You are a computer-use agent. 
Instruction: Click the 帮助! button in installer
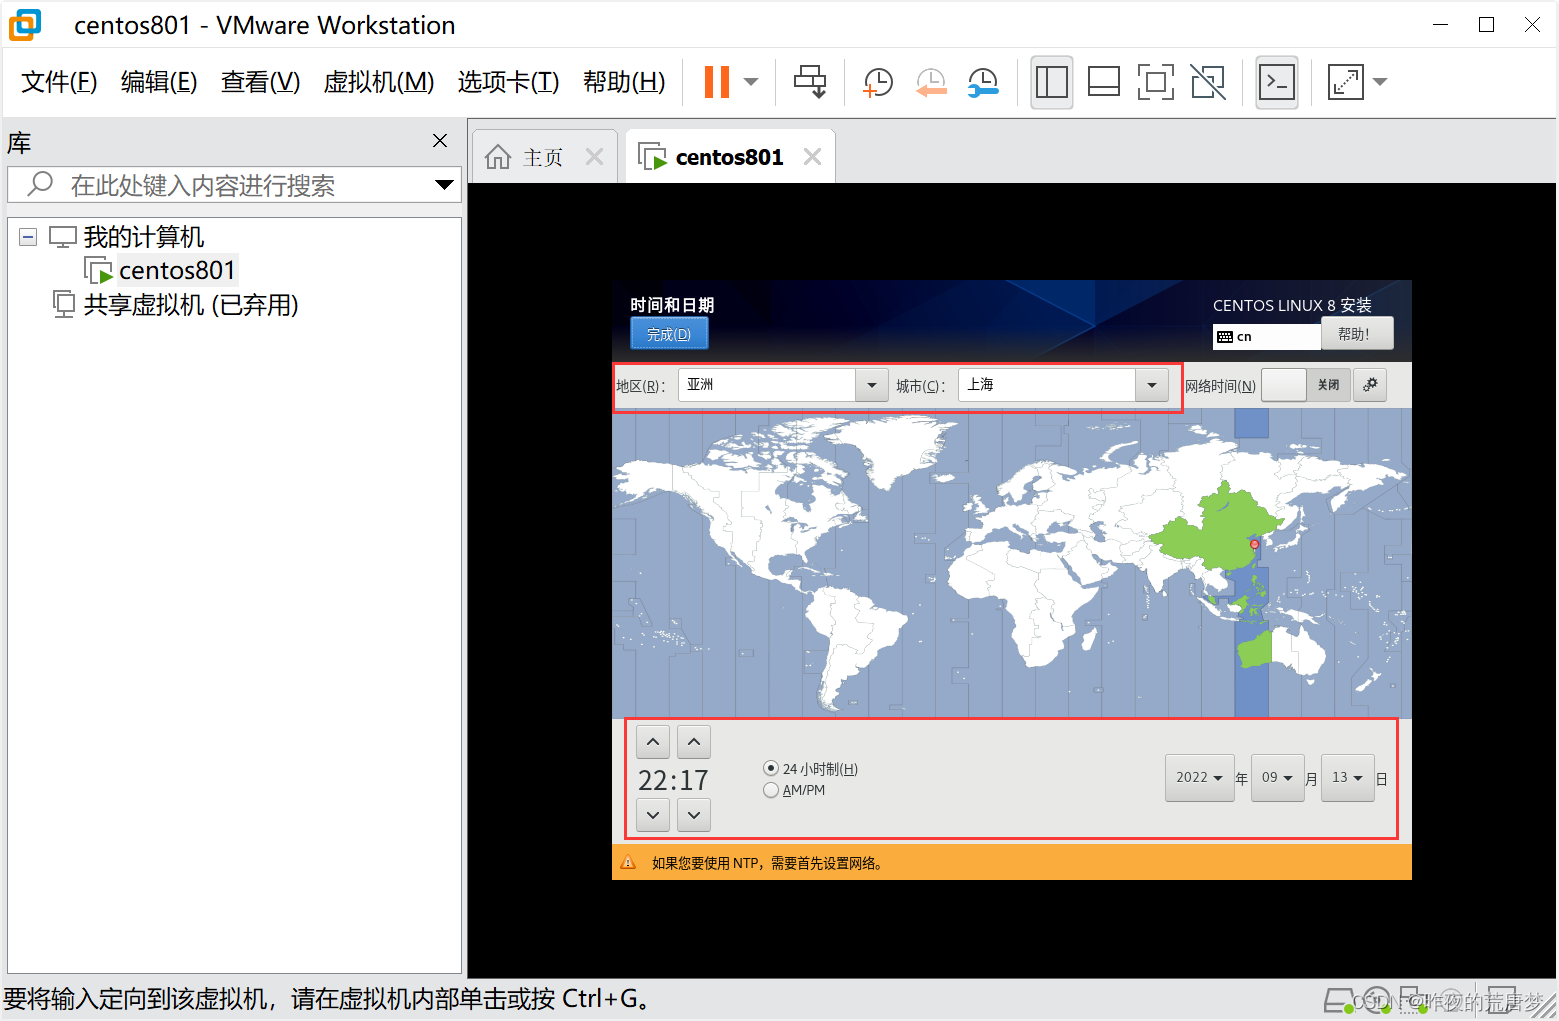point(1357,334)
